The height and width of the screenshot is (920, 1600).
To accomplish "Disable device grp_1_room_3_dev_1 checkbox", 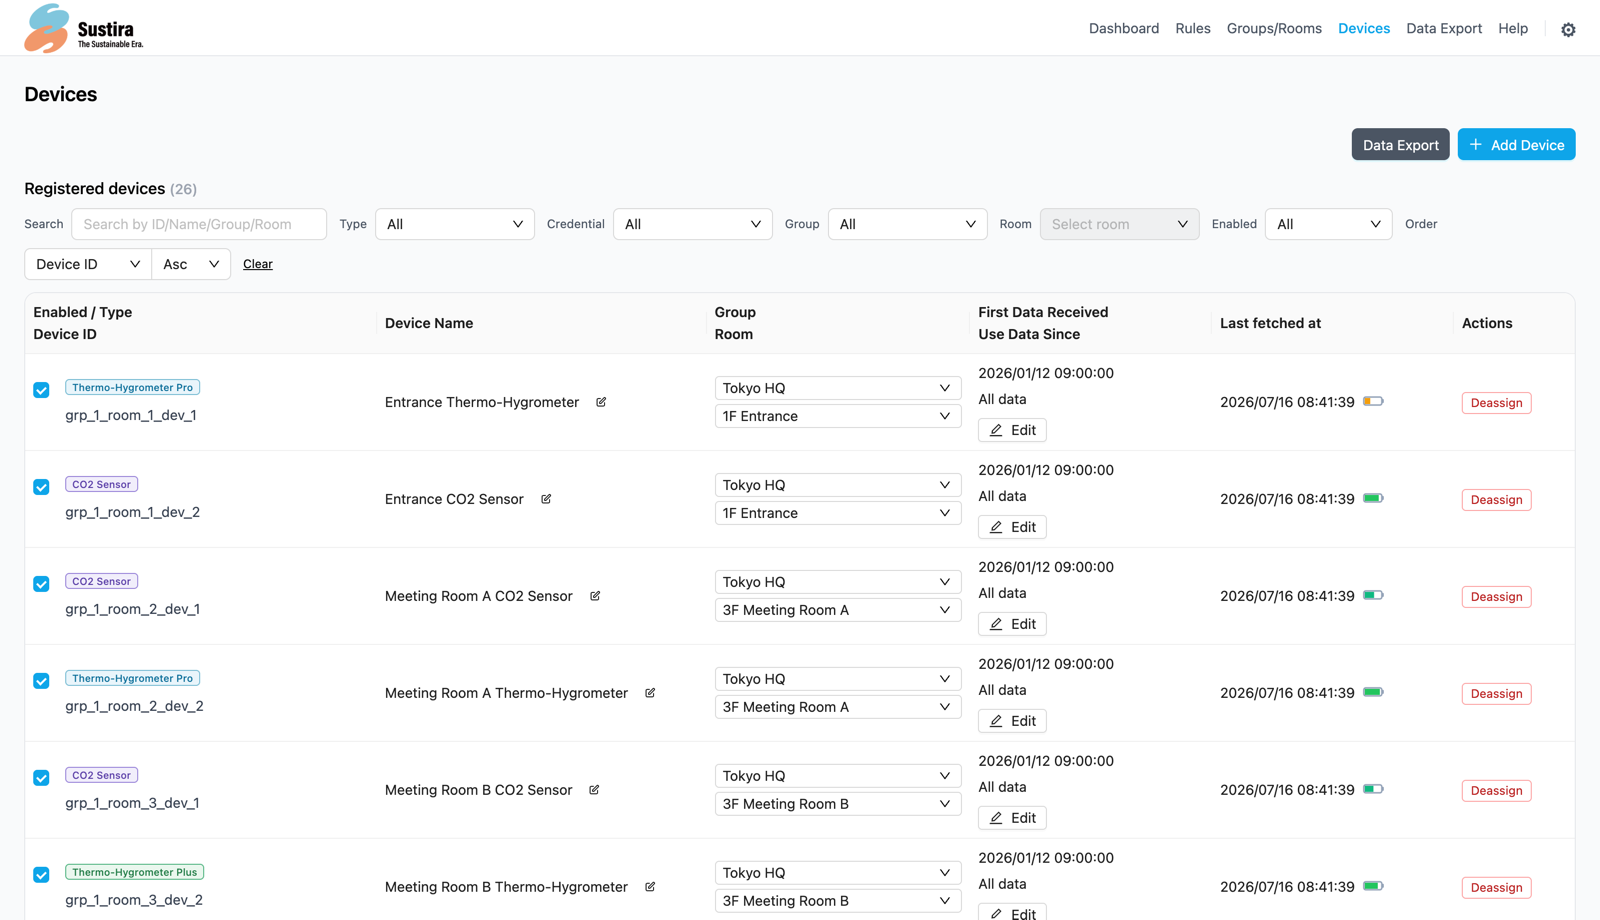I will pyautogui.click(x=41, y=778).
